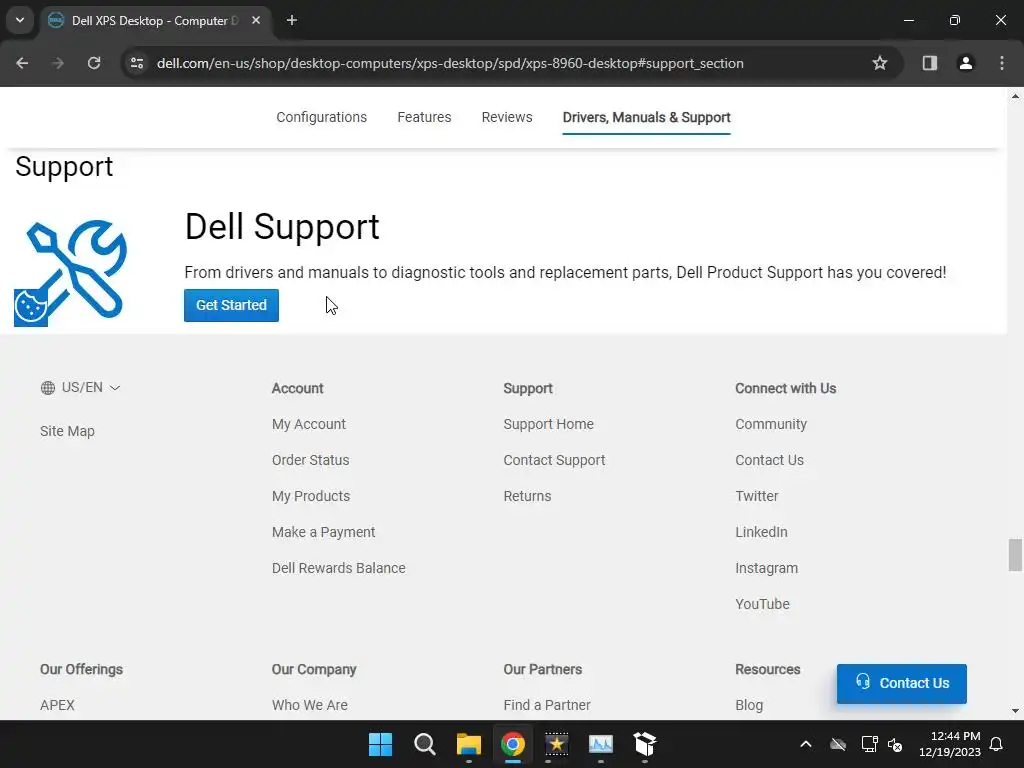The image size is (1024, 768).
Task: Open File Explorer from taskbar
Action: [x=469, y=744]
